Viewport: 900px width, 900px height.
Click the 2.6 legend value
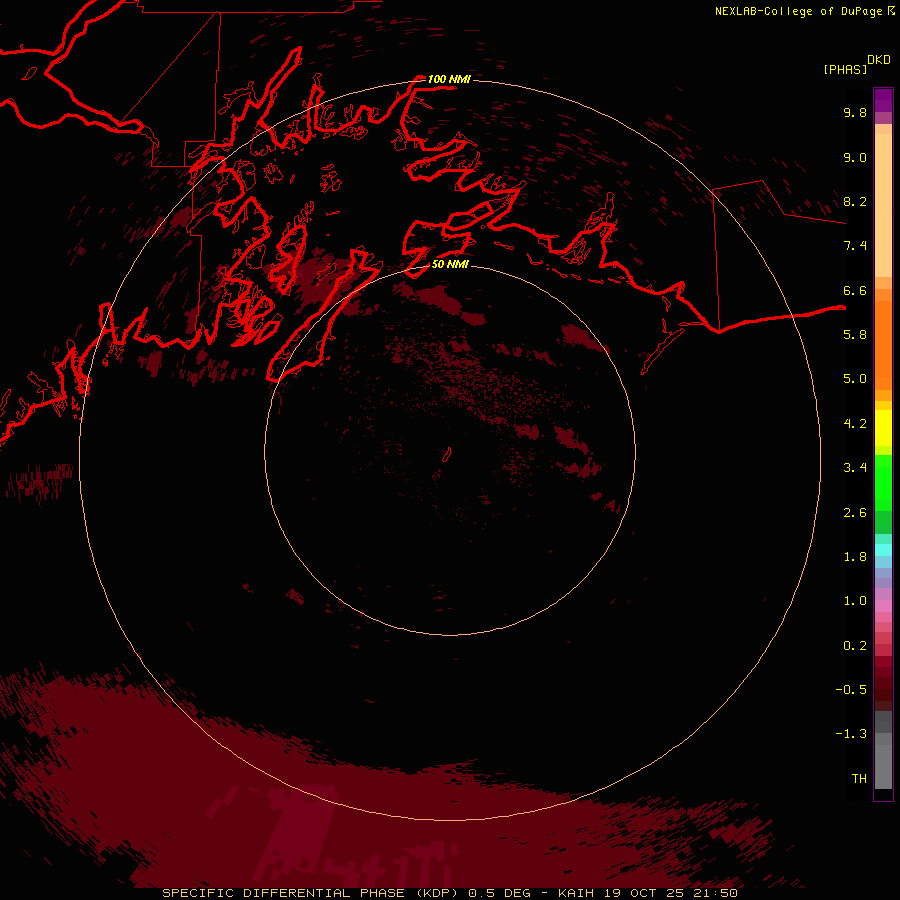[x=855, y=513]
